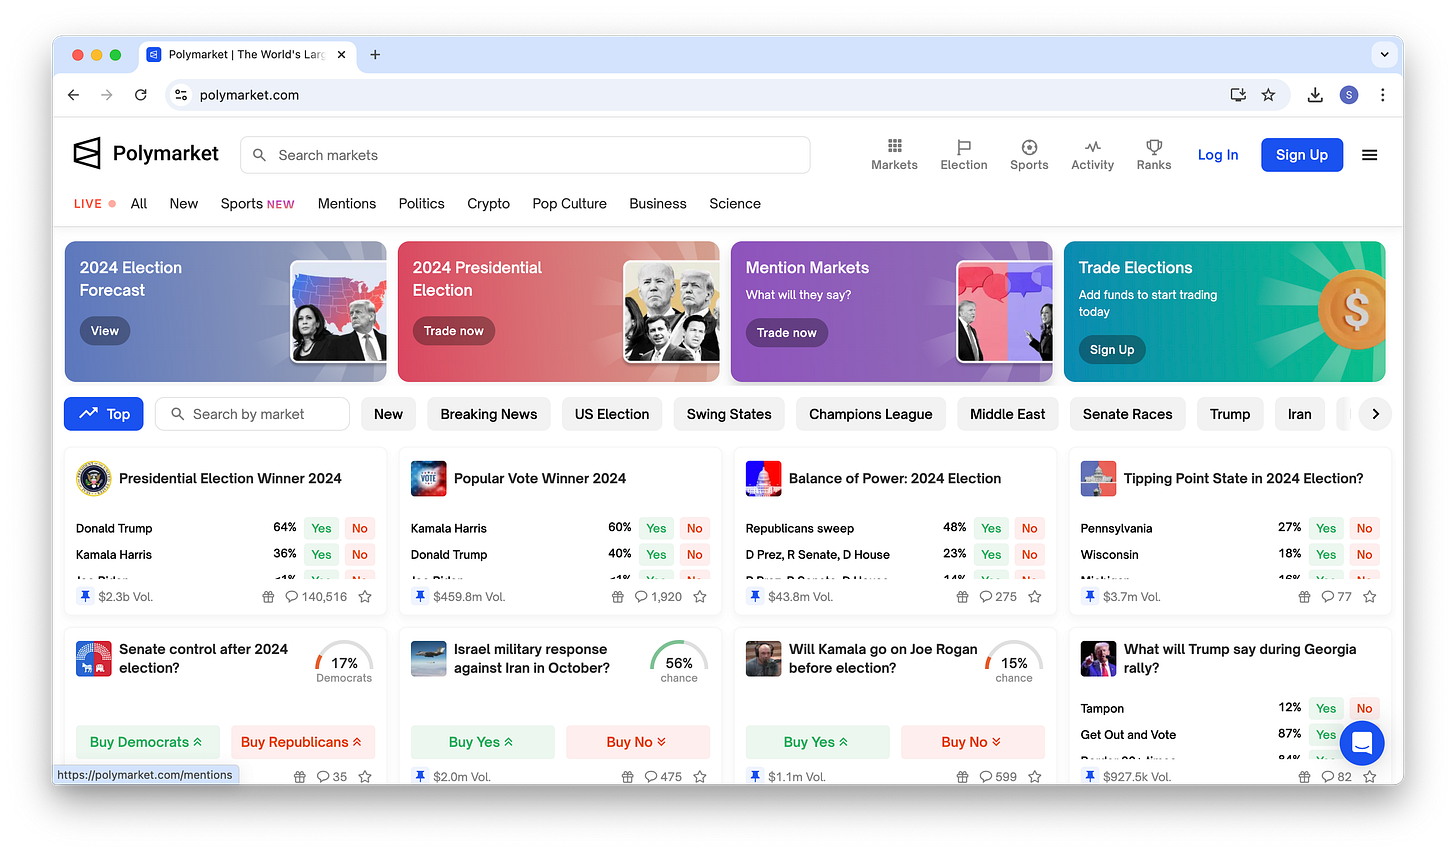Expand Buy Yes on Israel military response
This screenshot has height=854, width=1456.
tap(483, 742)
